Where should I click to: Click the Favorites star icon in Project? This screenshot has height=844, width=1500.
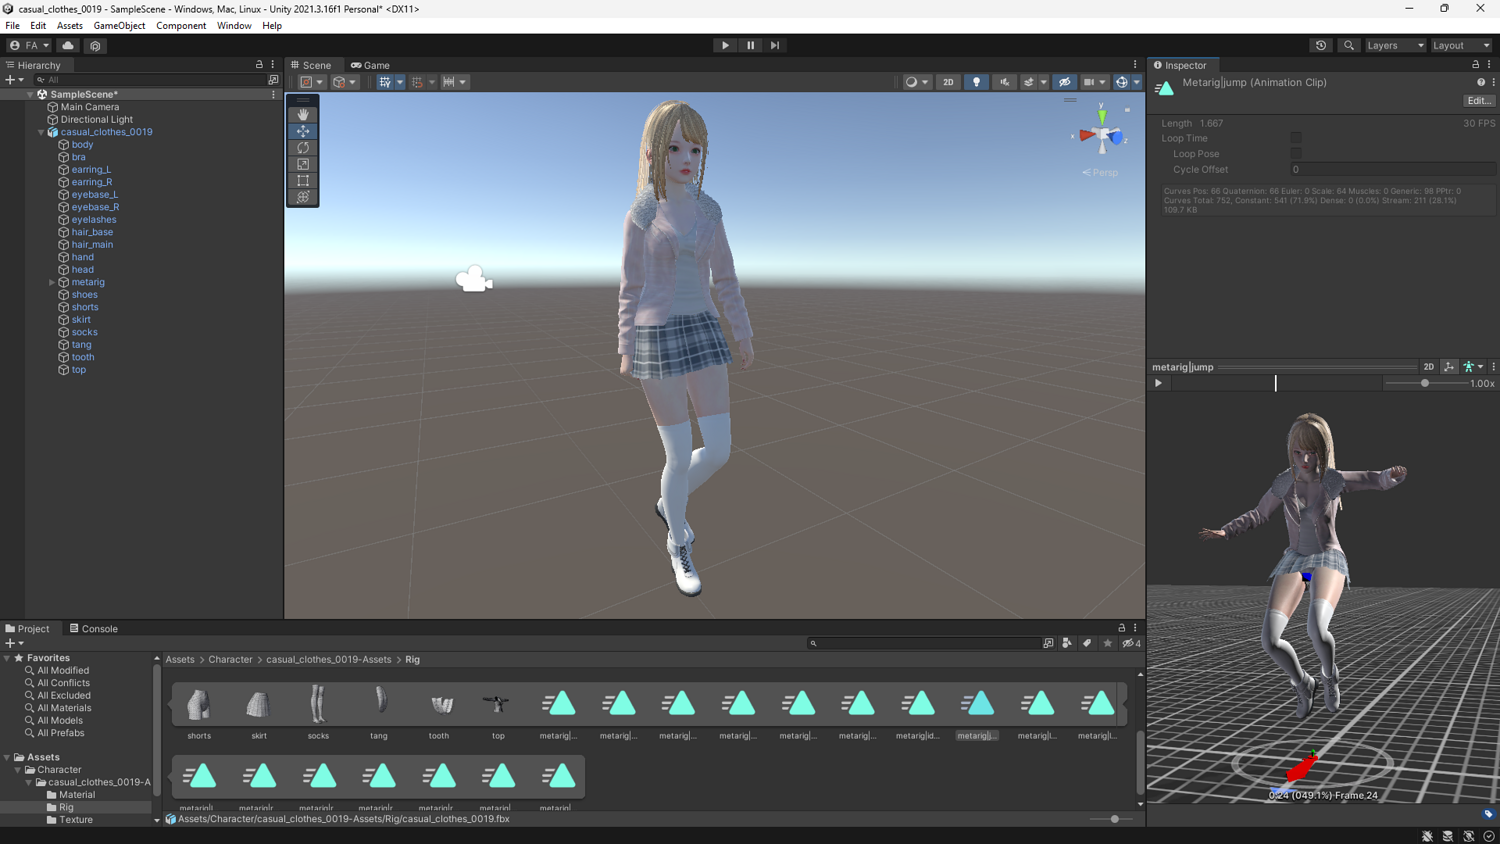[1108, 643]
